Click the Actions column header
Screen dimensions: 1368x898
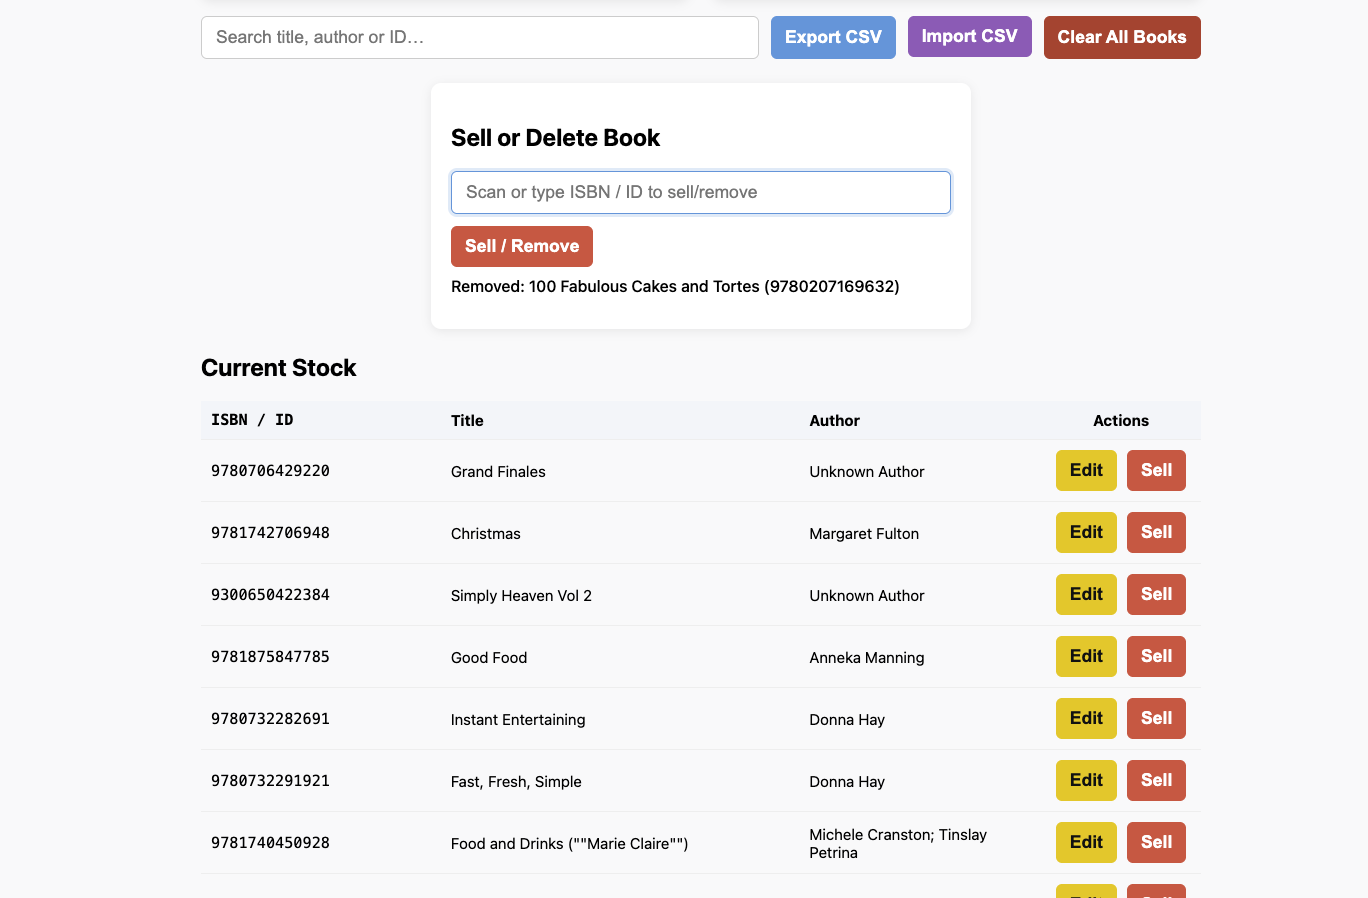coord(1121,421)
